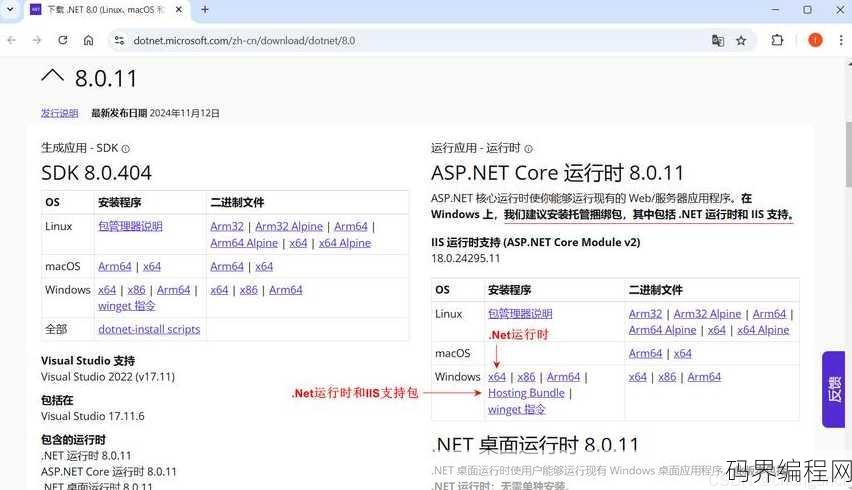Select the 'Visual Studio 2022 (v17.11)' text
Viewport: 852px width, 490px height.
coord(108,376)
